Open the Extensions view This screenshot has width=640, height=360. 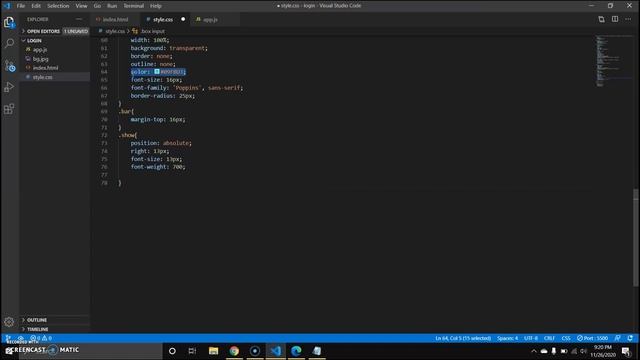coord(9,109)
